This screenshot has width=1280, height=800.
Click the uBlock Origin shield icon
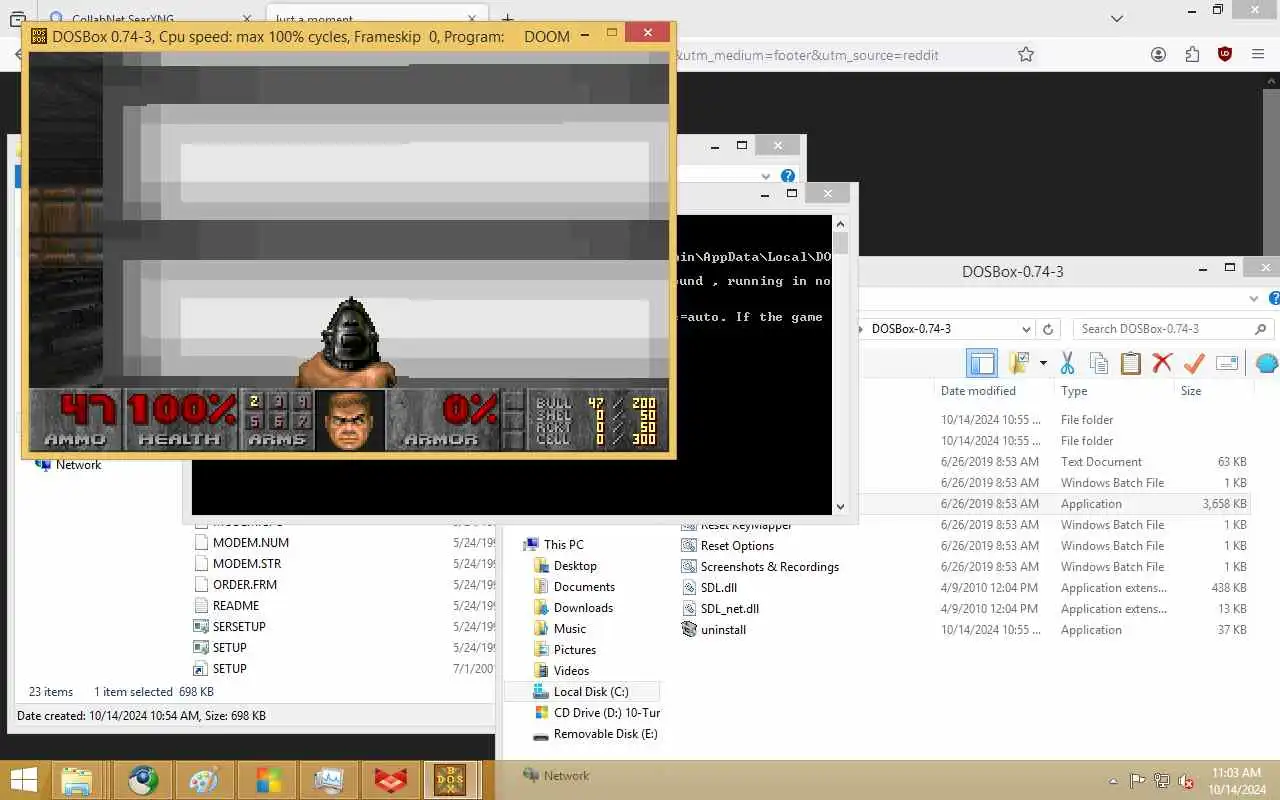click(x=1225, y=55)
